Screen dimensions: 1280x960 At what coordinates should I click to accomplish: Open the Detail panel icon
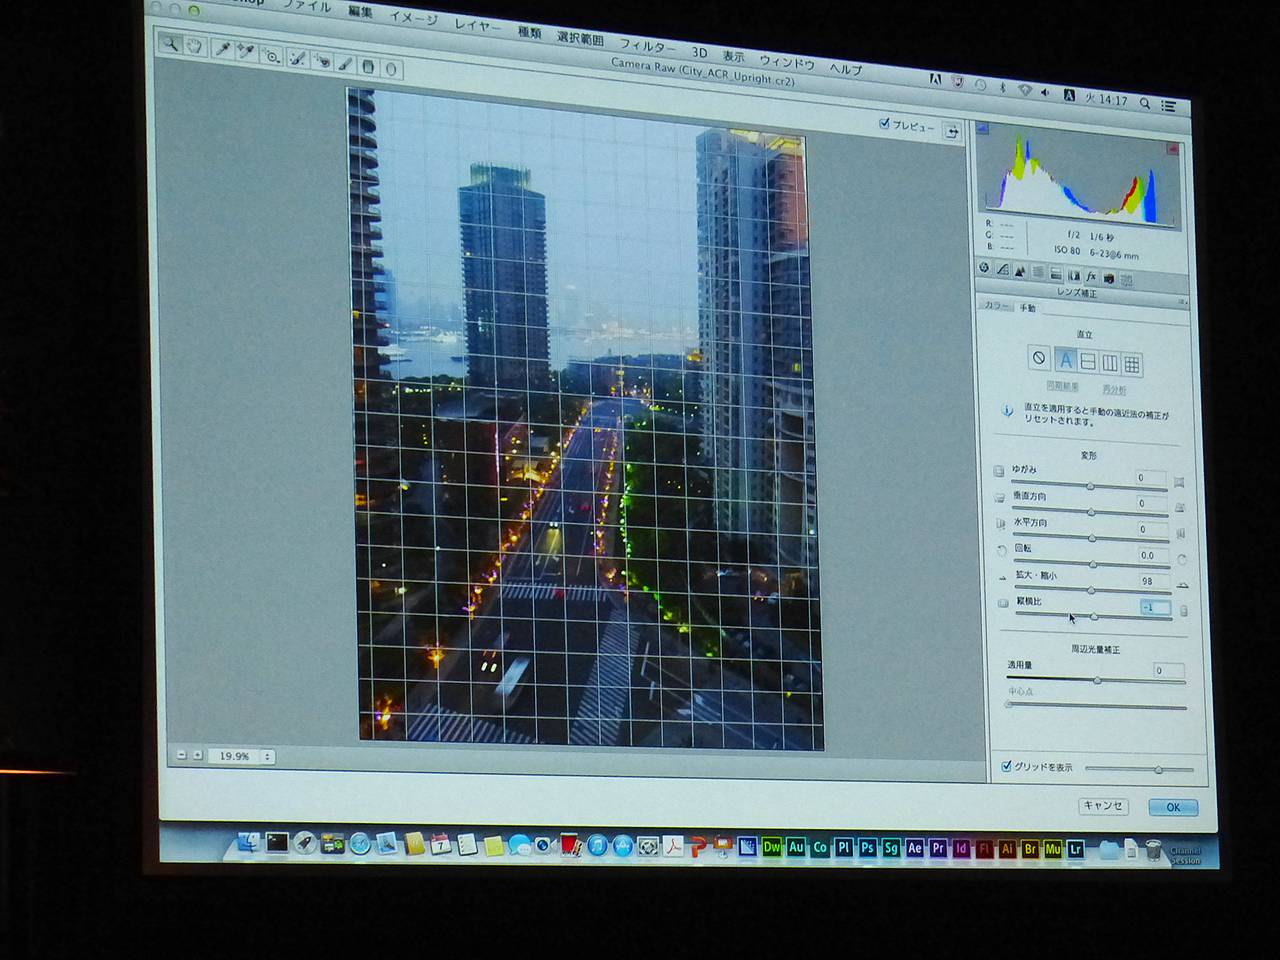coord(1020,271)
